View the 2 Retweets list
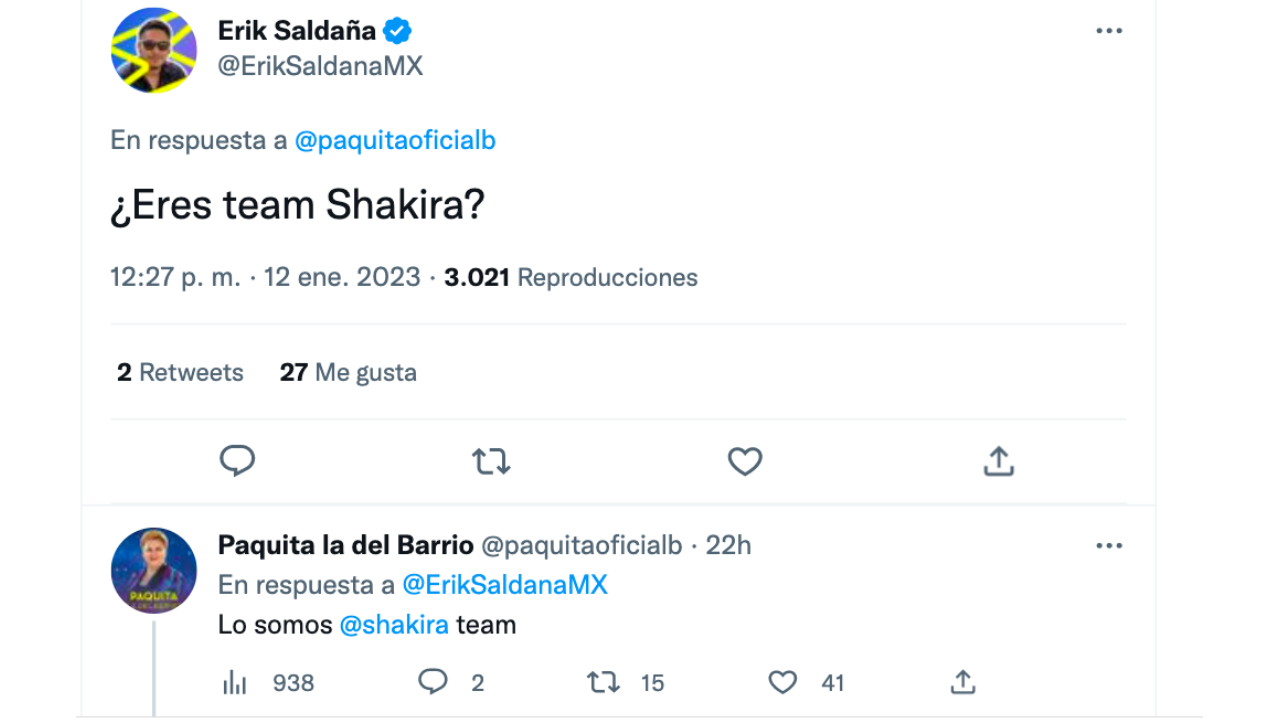The image size is (1280, 720). point(180,373)
